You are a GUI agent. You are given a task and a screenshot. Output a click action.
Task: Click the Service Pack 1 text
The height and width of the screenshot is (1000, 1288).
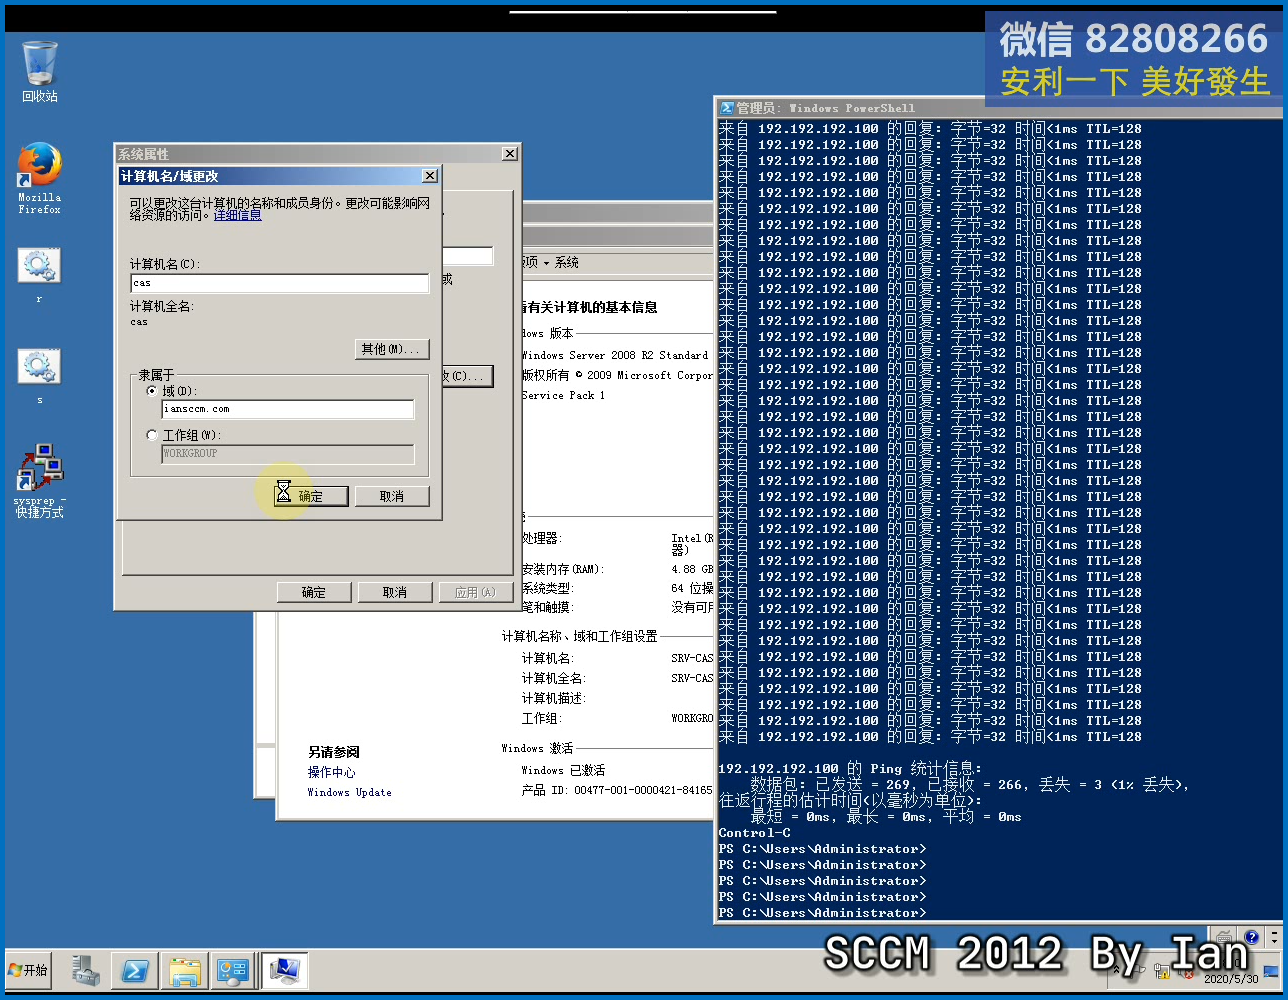563,395
